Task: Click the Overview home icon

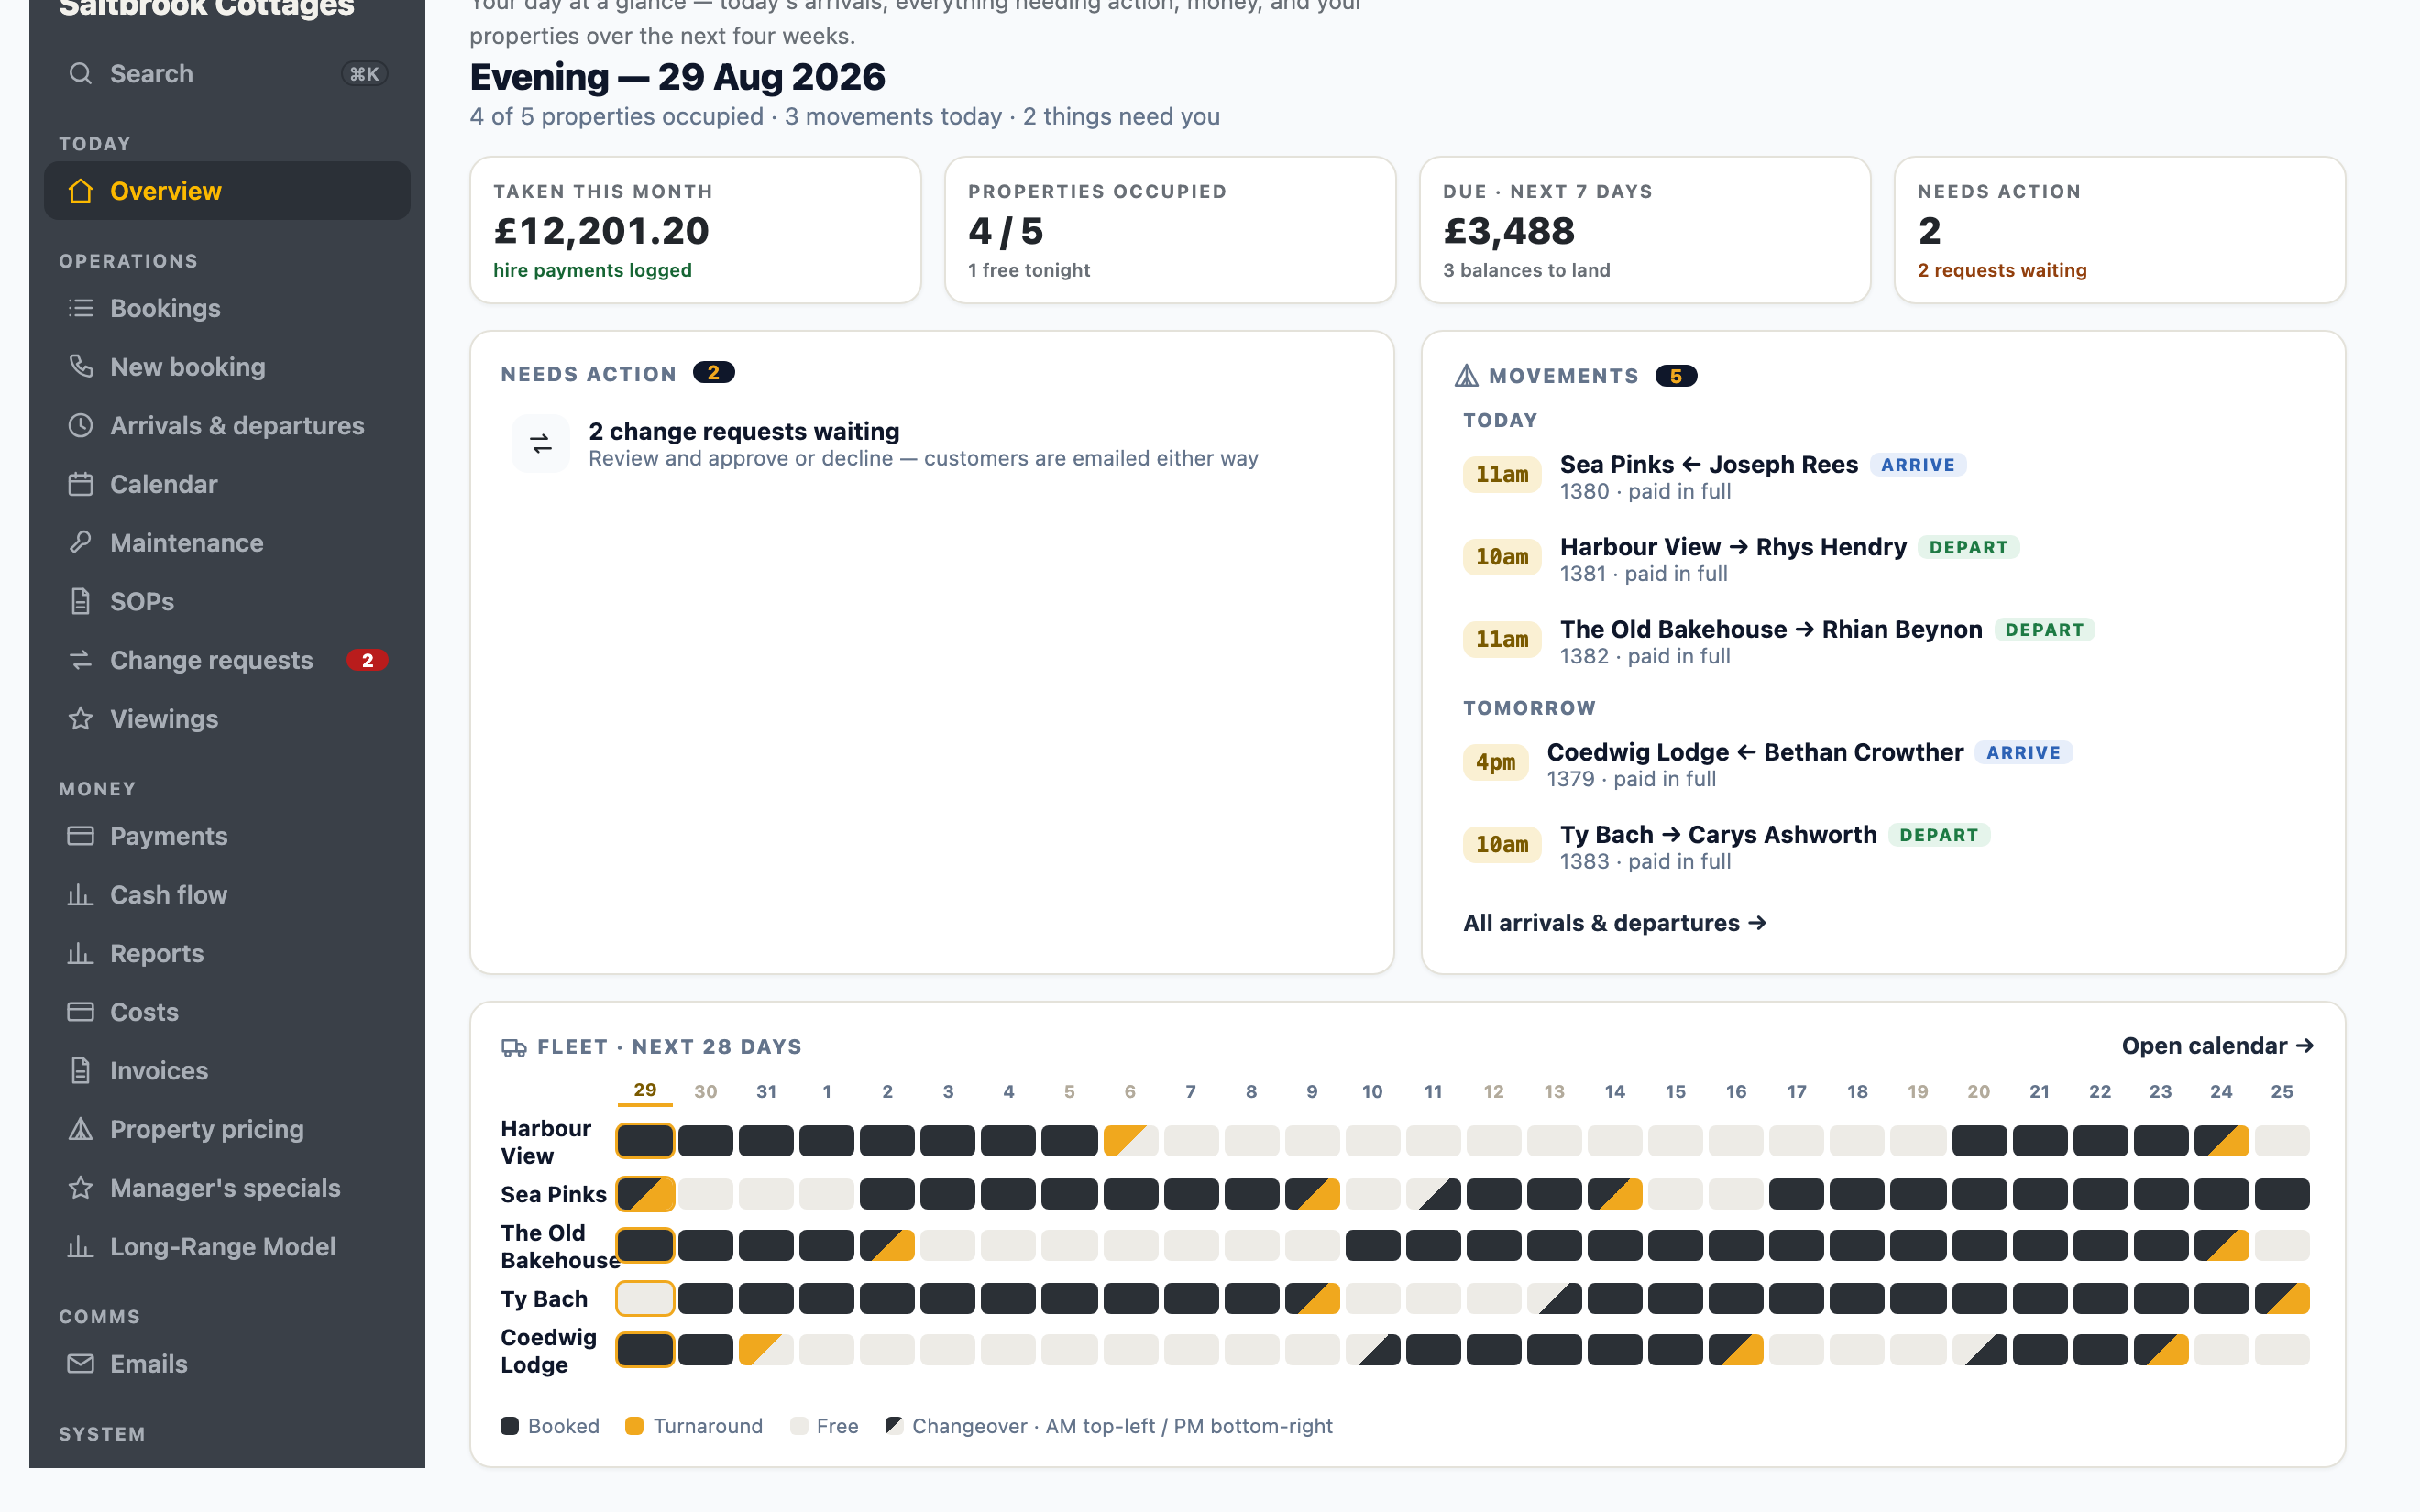Action: [x=80, y=191]
